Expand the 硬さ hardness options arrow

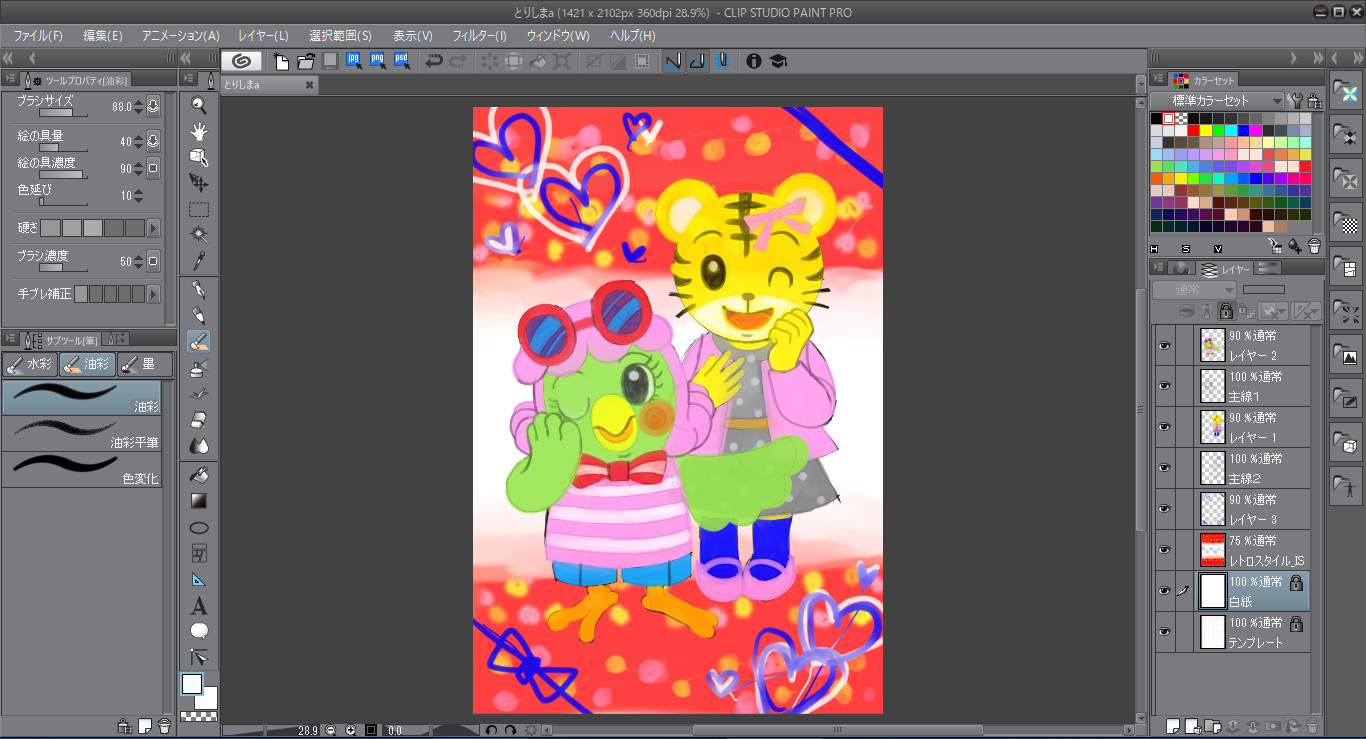pos(153,228)
